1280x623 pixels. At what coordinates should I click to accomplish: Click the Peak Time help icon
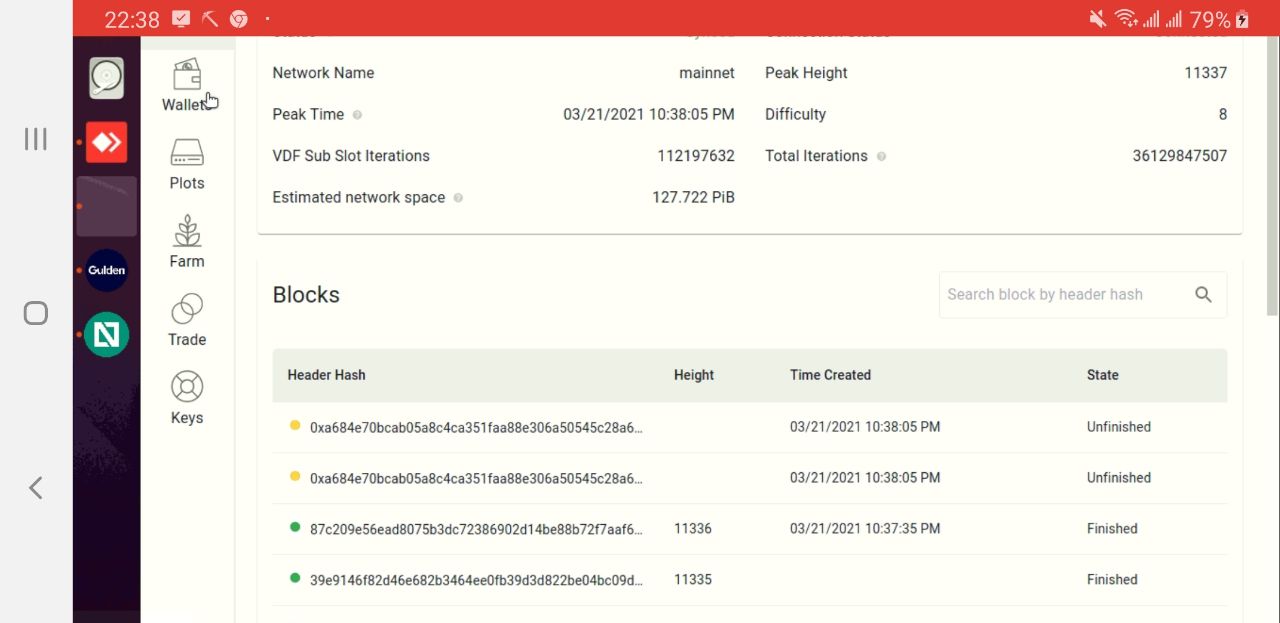click(357, 114)
